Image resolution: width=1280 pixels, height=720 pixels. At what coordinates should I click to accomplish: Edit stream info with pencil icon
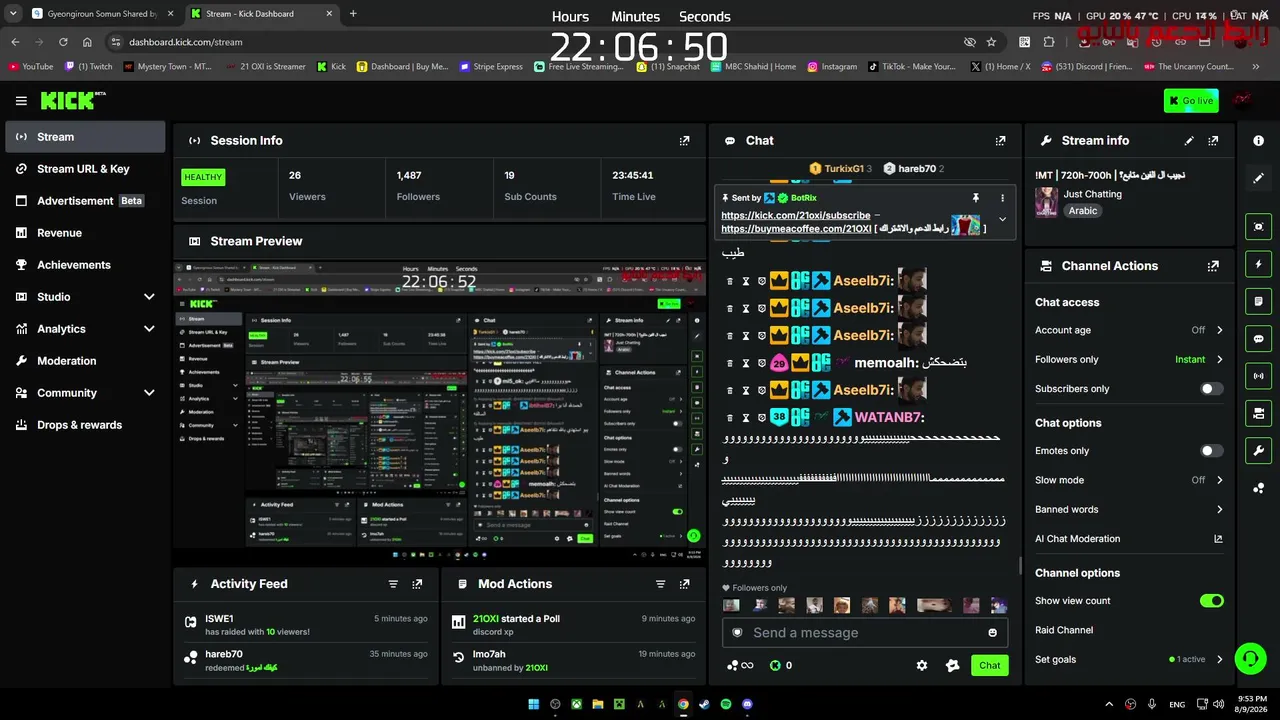pyautogui.click(x=1189, y=141)
